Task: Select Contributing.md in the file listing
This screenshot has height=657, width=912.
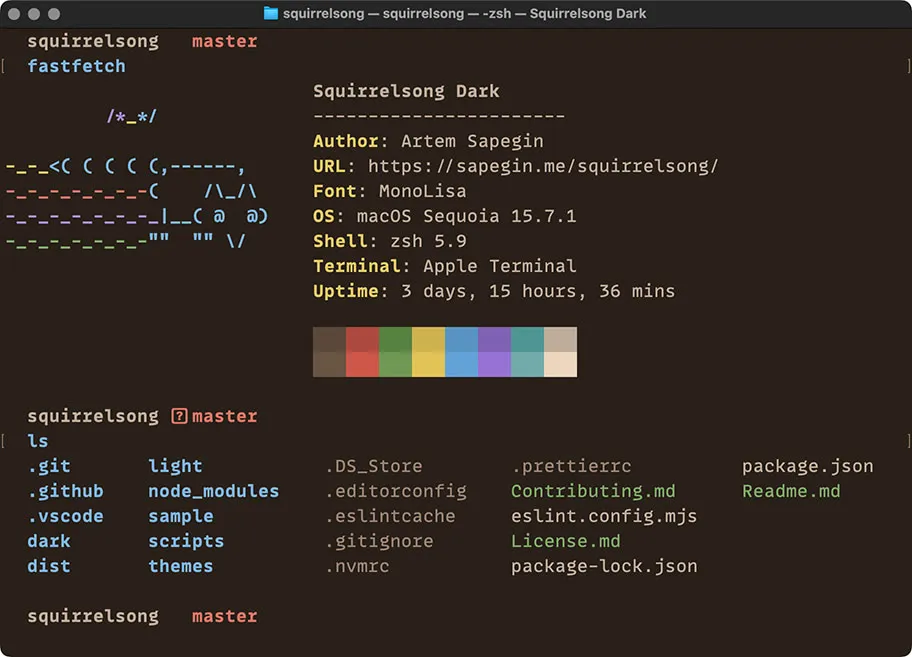Action: click(x=592, y=491)
